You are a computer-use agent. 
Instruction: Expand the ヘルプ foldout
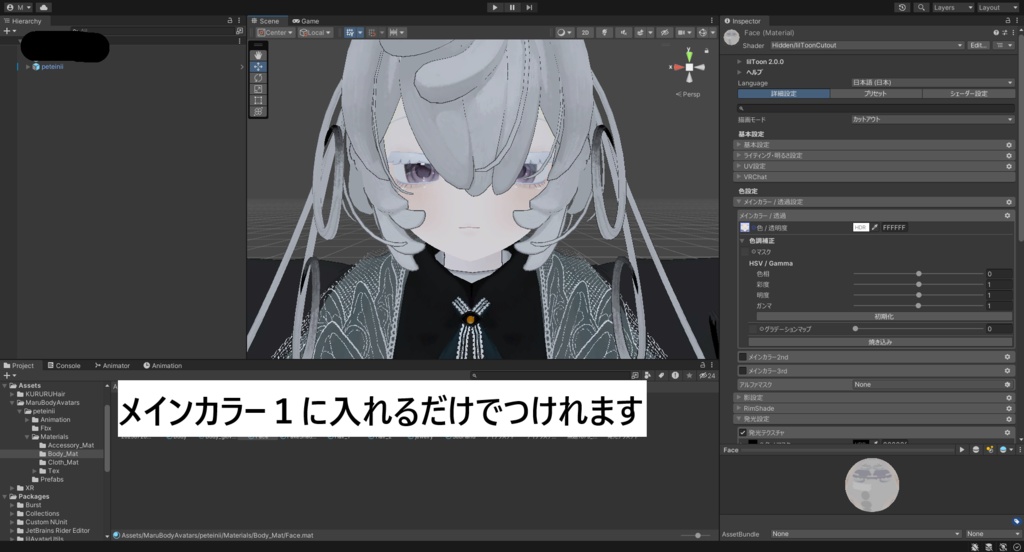point(739,72)
